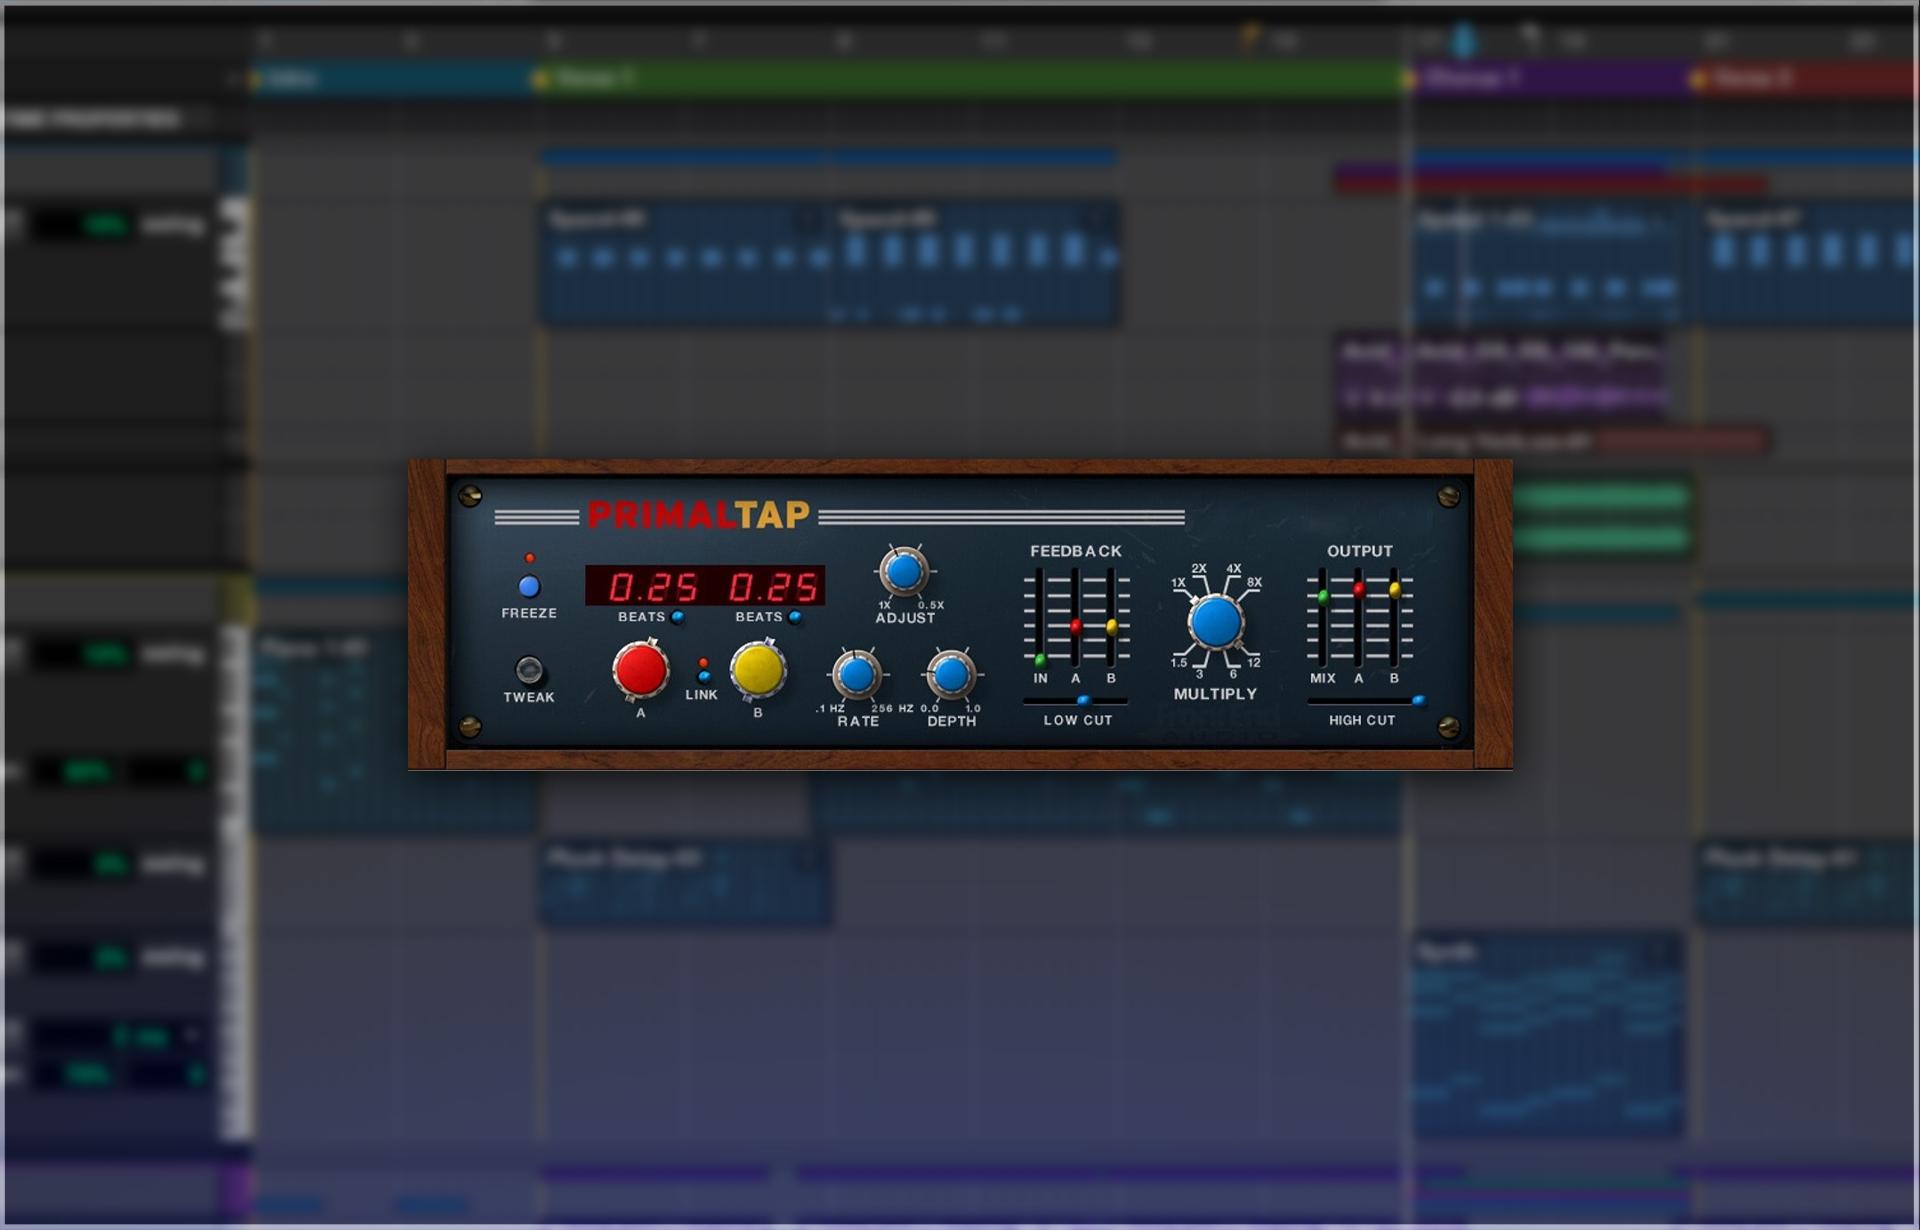Select 2X on the Multiply dial
Screen dimensions: 1920x1230
1199,568
